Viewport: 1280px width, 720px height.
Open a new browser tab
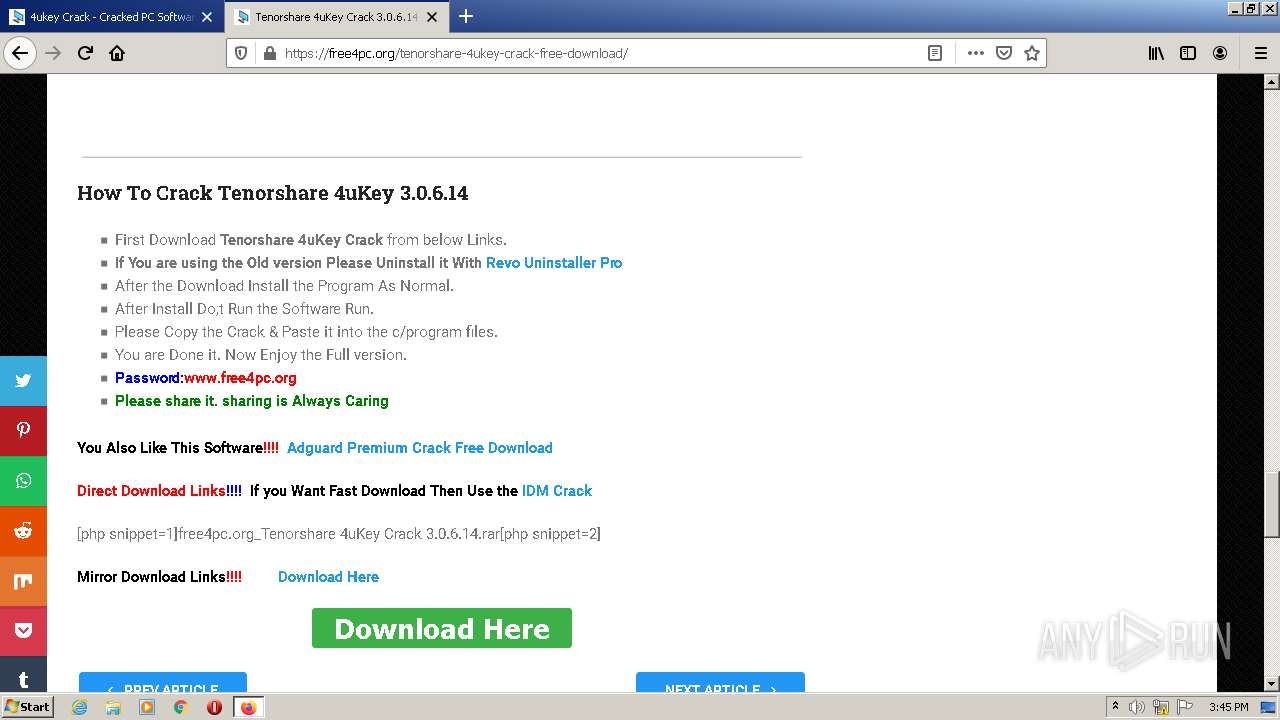coord(466,16)
